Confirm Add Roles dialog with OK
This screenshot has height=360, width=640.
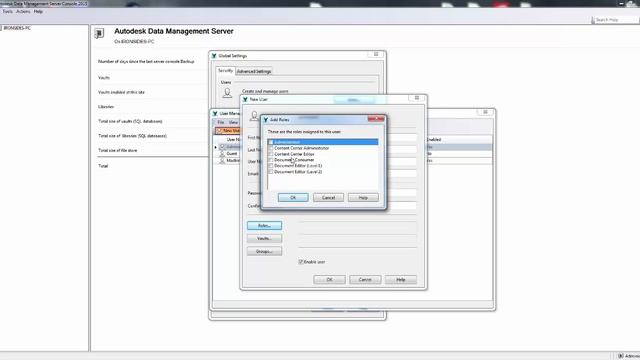pyautogui.click(x=293, y=198)
